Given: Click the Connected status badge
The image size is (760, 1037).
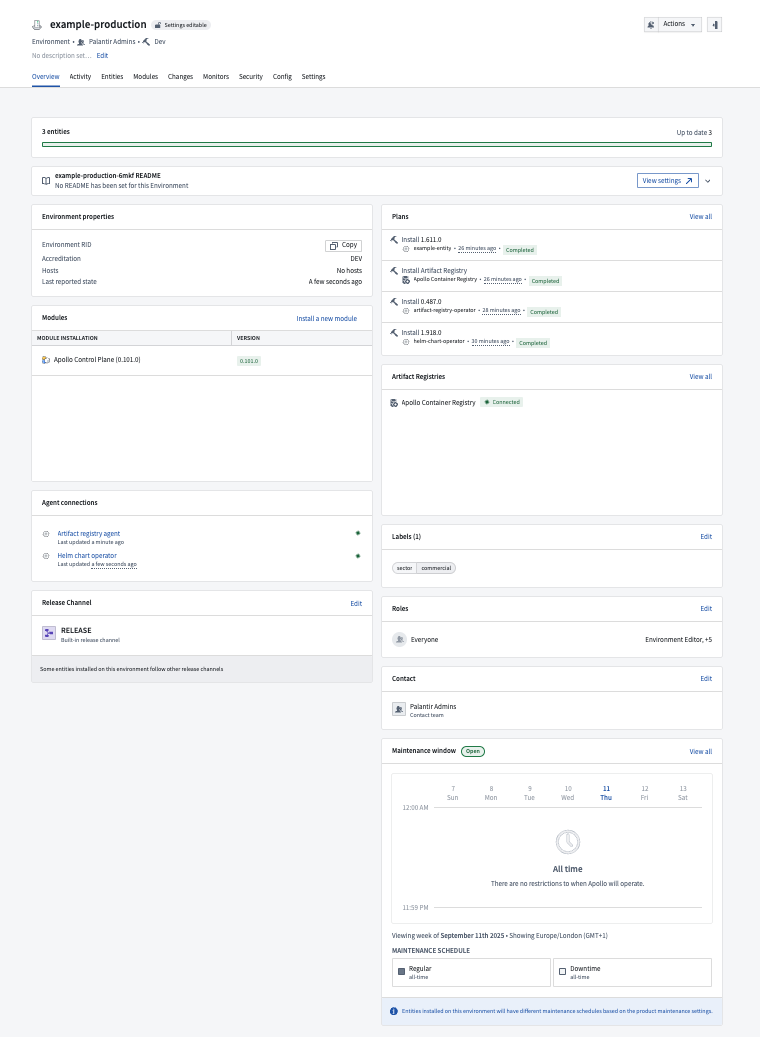Looking at the screenshot, I should click(x=501, y=402).
